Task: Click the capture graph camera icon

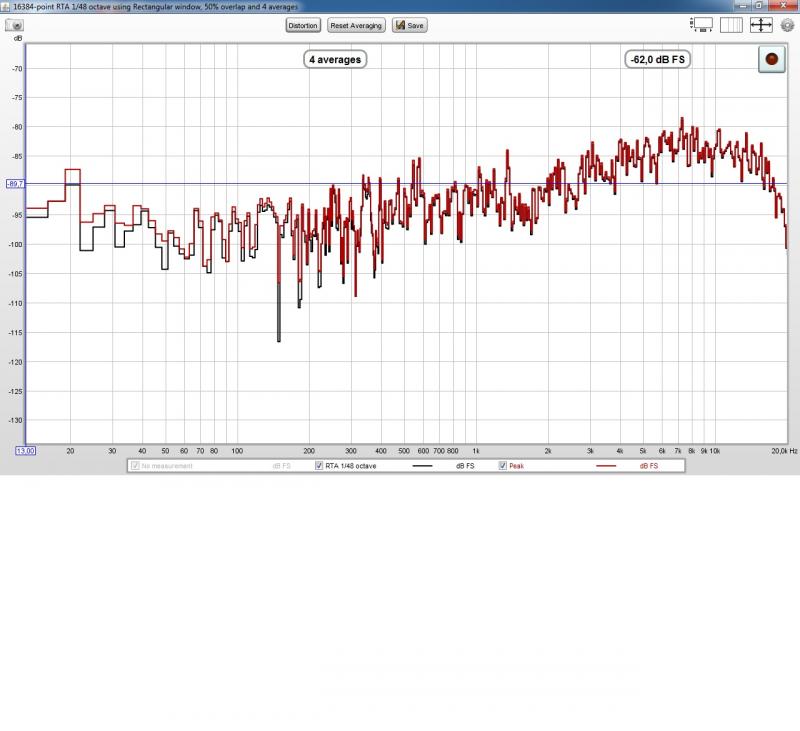Action: [14, 26]
